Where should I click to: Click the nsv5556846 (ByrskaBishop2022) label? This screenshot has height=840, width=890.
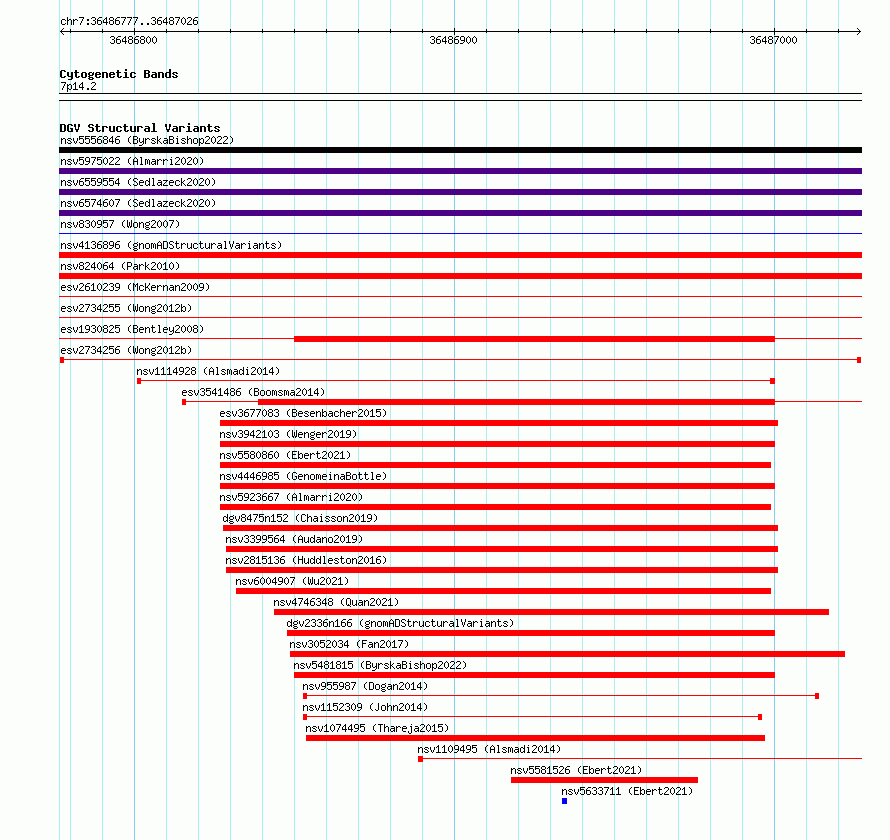(147, 140)
